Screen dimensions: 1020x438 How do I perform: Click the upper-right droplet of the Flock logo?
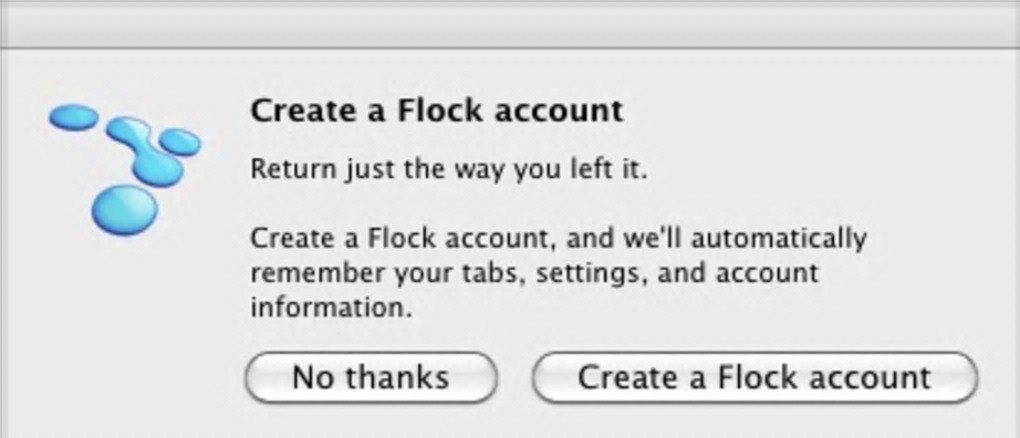coord(181,141)
